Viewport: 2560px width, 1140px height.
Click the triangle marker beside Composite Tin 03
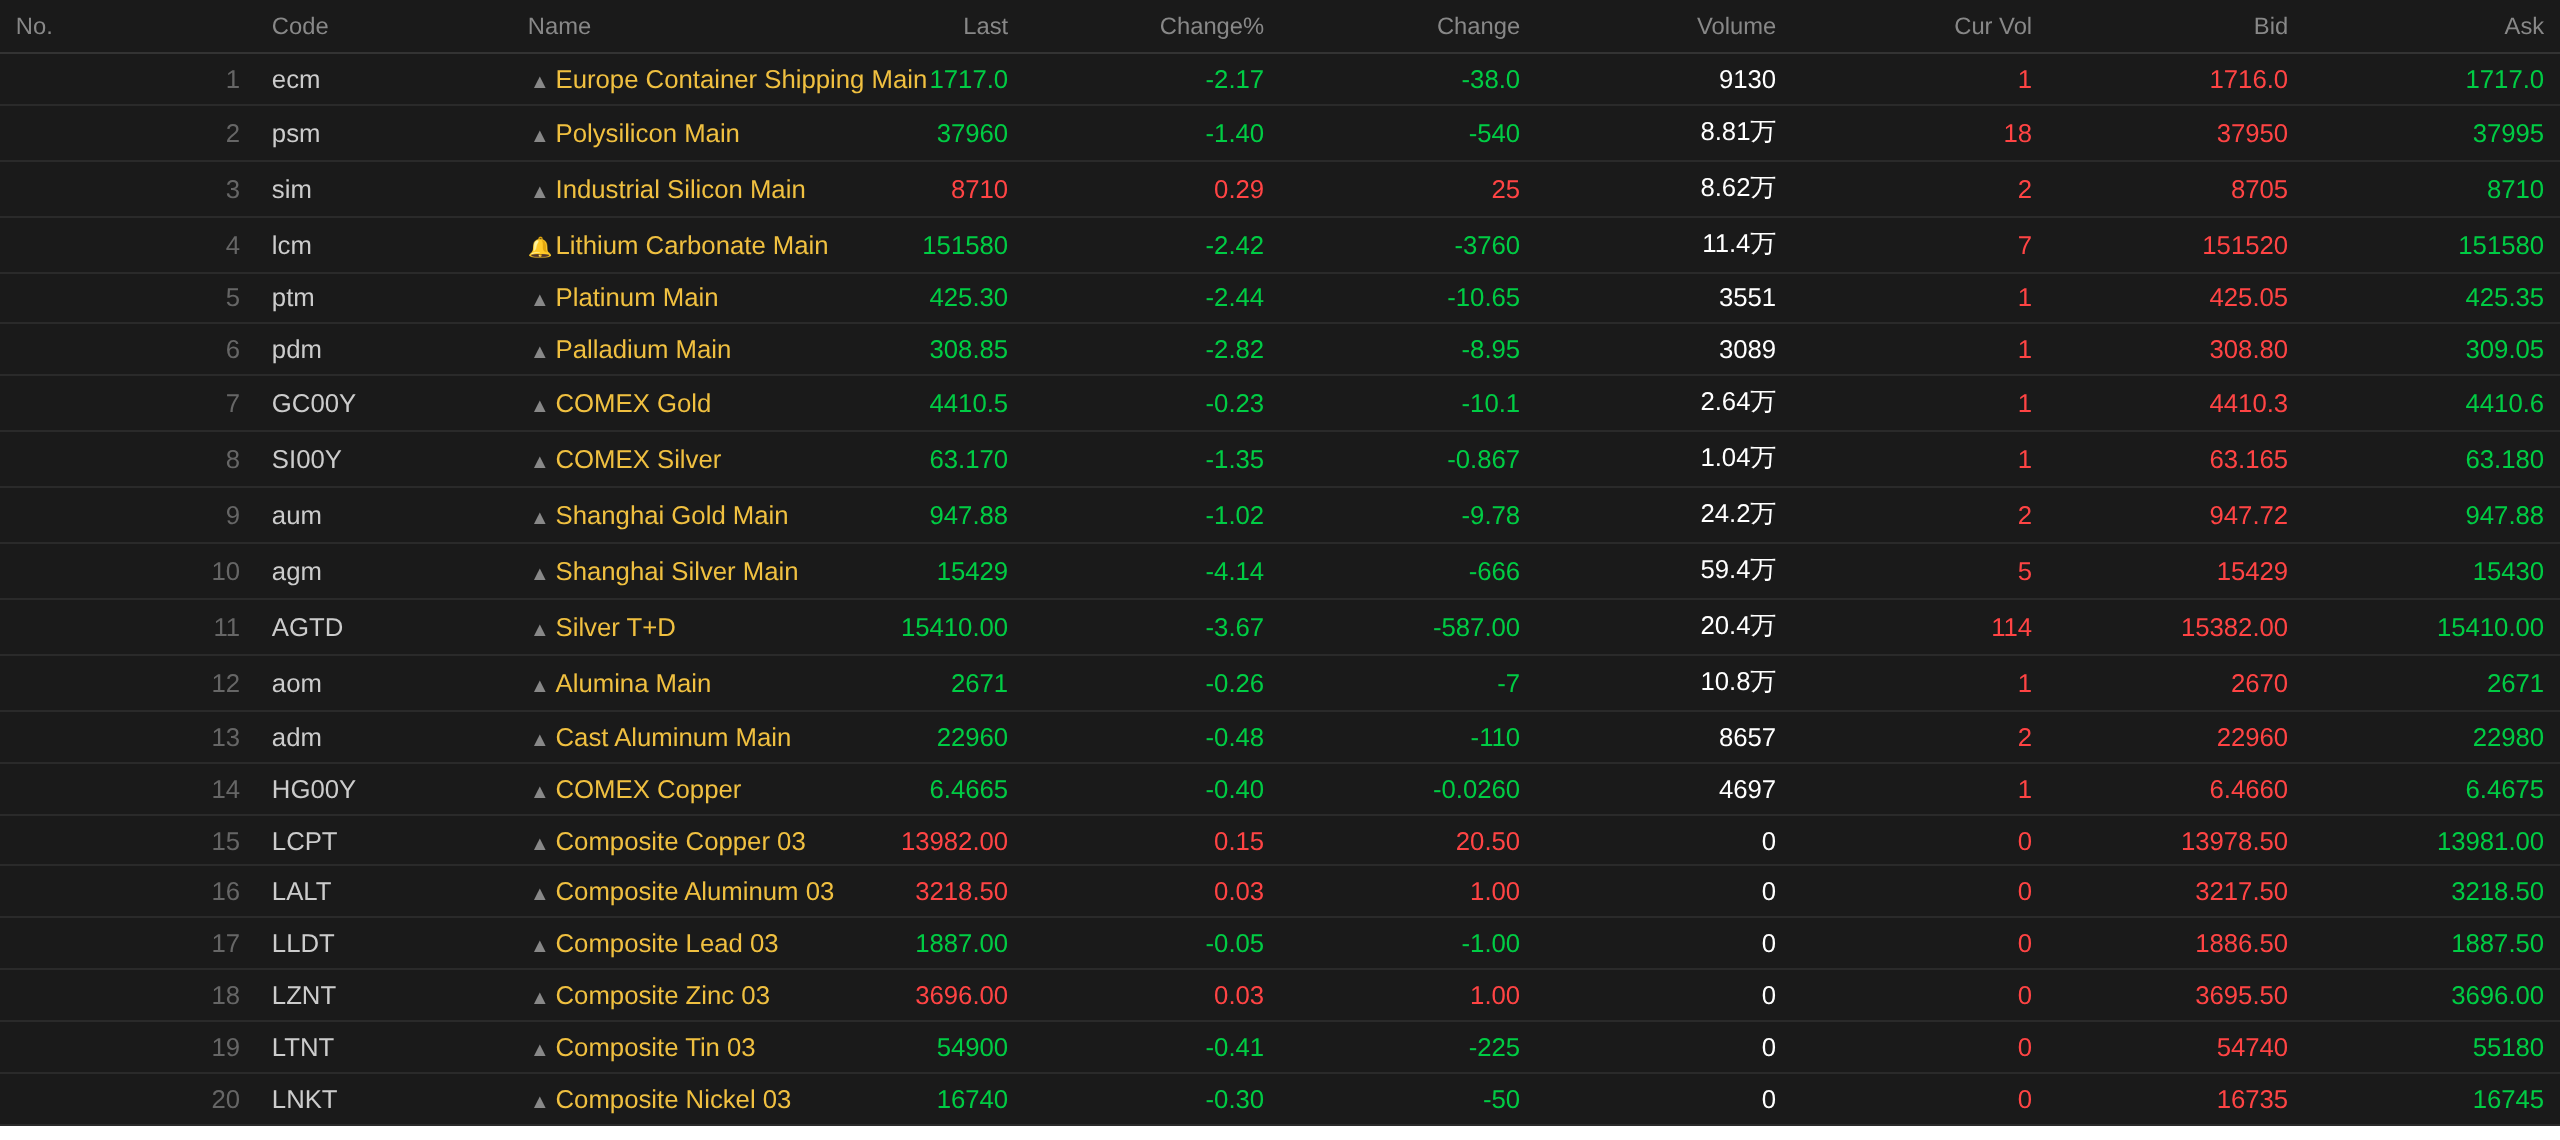[x=540, y=1050]
